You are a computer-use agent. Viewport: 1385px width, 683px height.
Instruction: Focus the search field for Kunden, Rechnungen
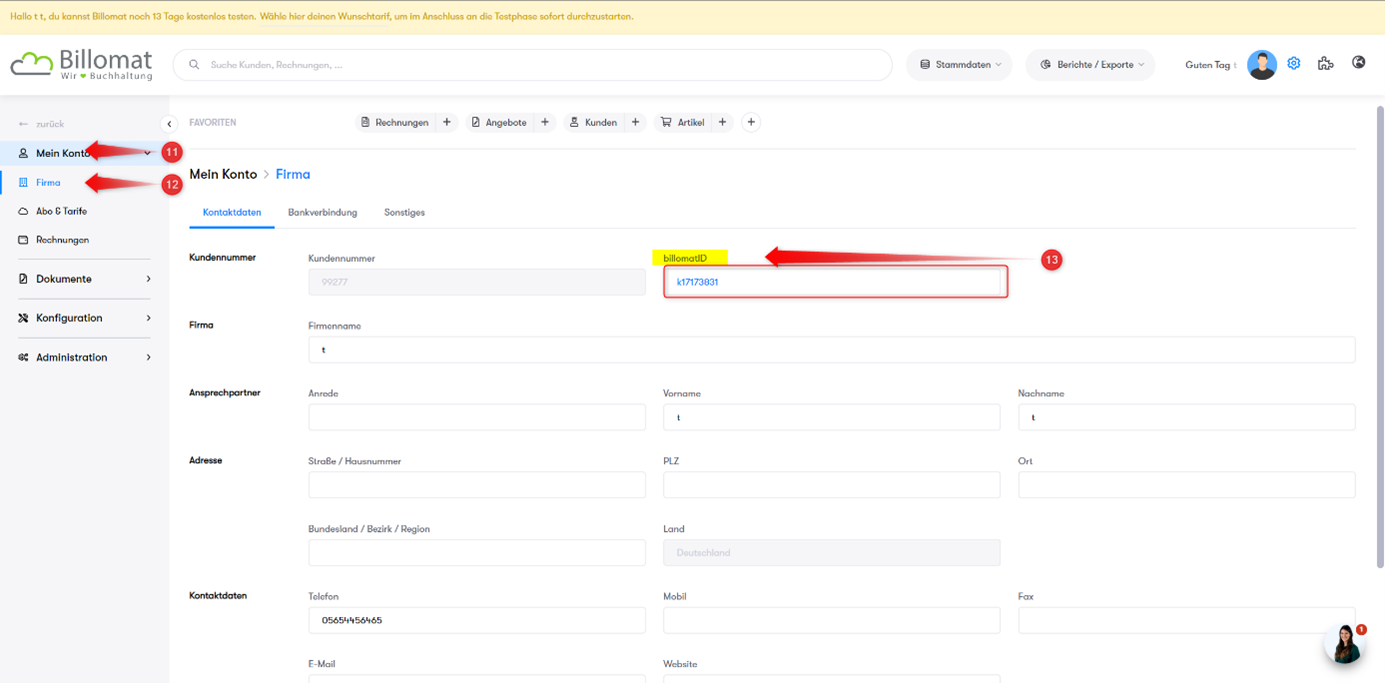pyautogui.click(x=540, y=65)
